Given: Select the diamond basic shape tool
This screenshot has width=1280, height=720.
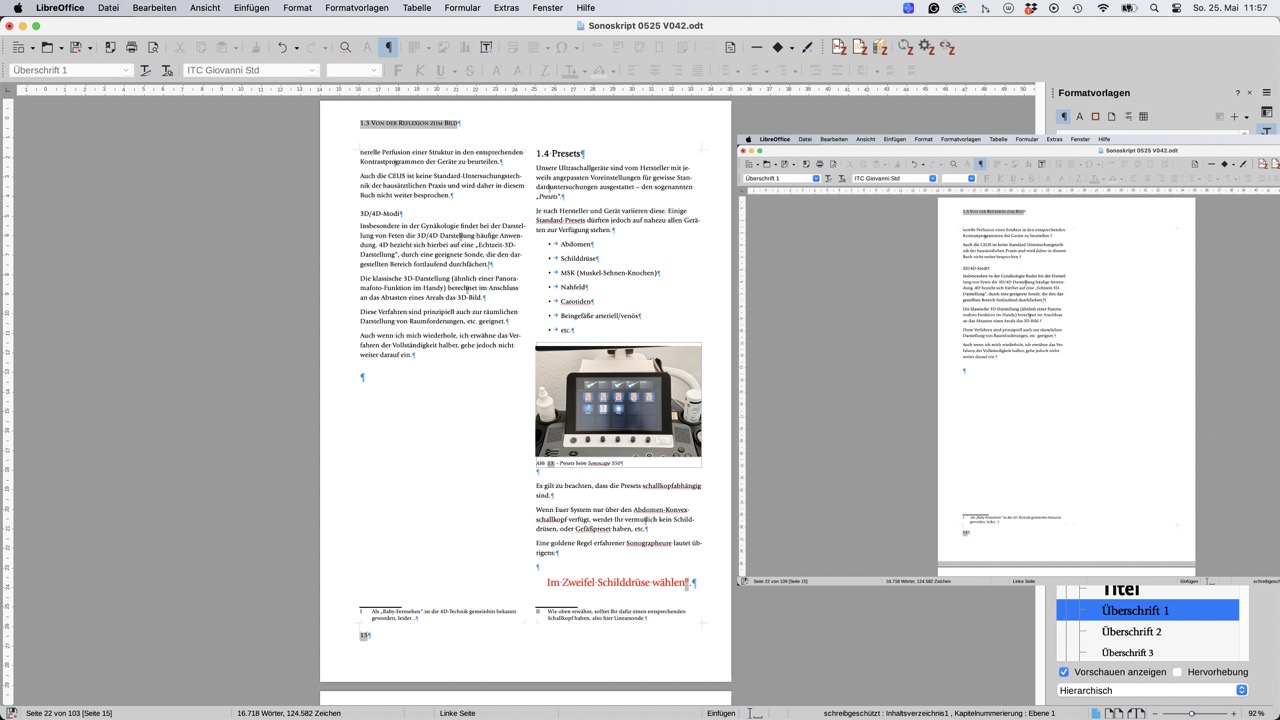Looking at the screenshot, I should click(777, 47).
